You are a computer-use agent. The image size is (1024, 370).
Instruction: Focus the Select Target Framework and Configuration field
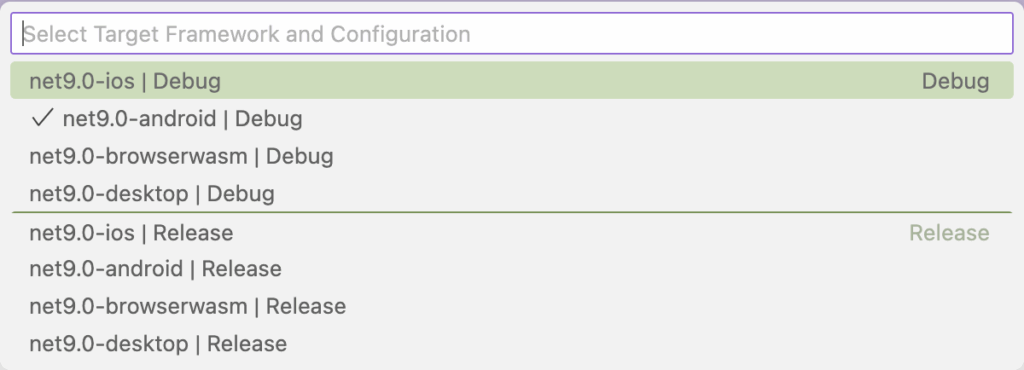[x=512, y=33]
